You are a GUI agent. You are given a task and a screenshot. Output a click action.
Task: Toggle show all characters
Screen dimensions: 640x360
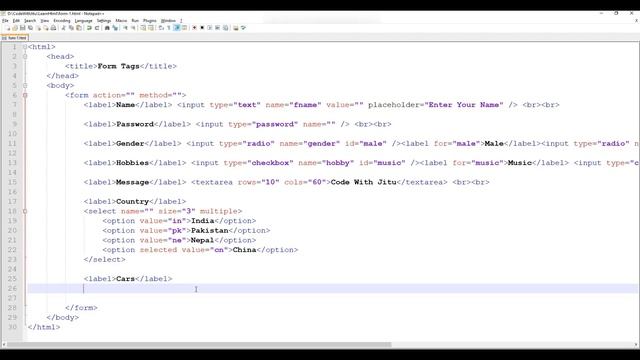pyautogui.click(x=169, y=28)
